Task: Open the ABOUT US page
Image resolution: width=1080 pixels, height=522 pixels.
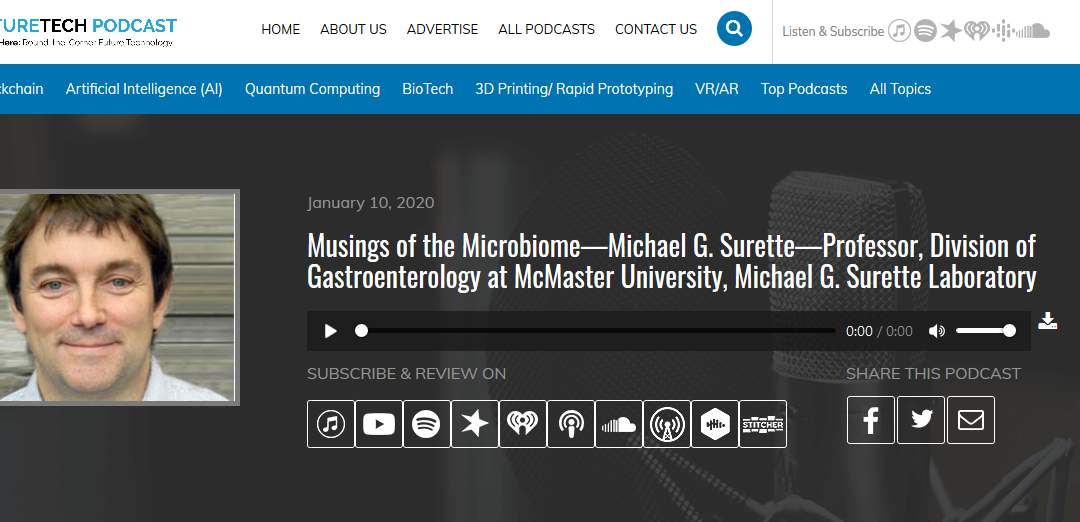Action: point(353,29)
